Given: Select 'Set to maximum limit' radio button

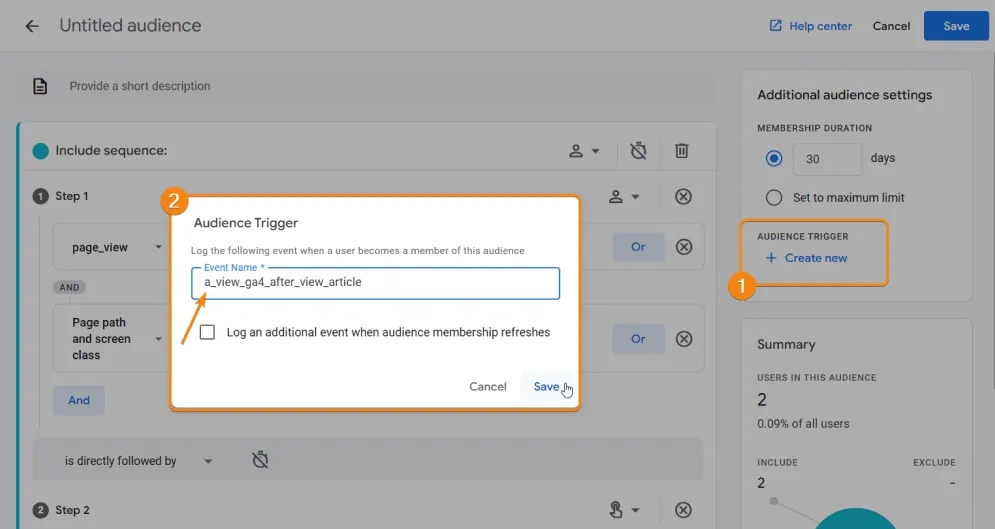Looking at the screenshot, I should pos(774,197).
